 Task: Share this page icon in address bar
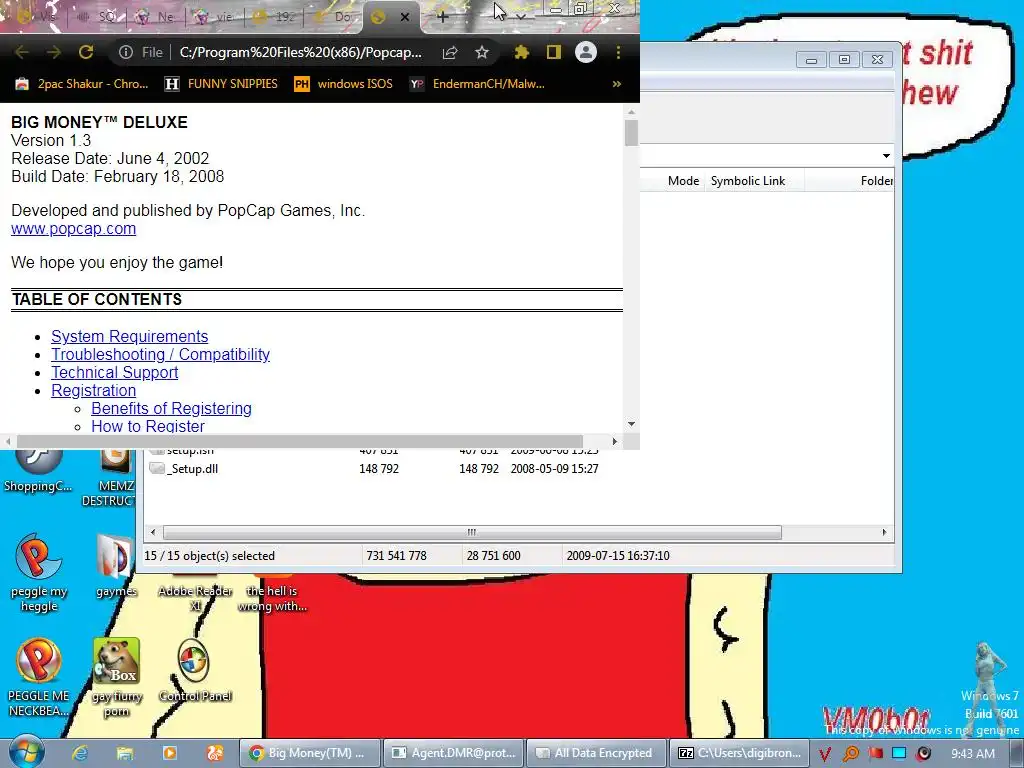click(449, 52)
